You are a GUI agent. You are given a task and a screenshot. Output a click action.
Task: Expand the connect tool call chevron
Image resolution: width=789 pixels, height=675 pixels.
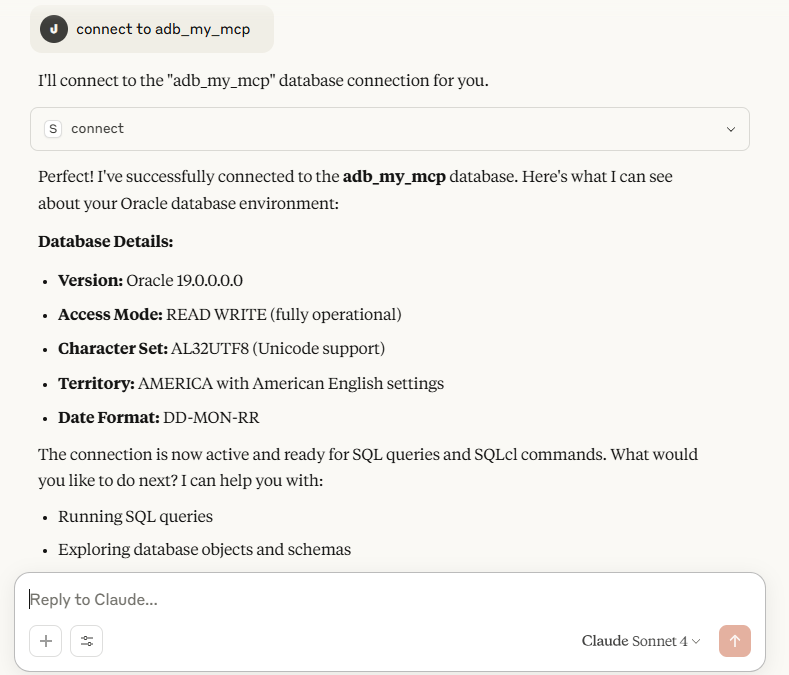click(731, 129)
